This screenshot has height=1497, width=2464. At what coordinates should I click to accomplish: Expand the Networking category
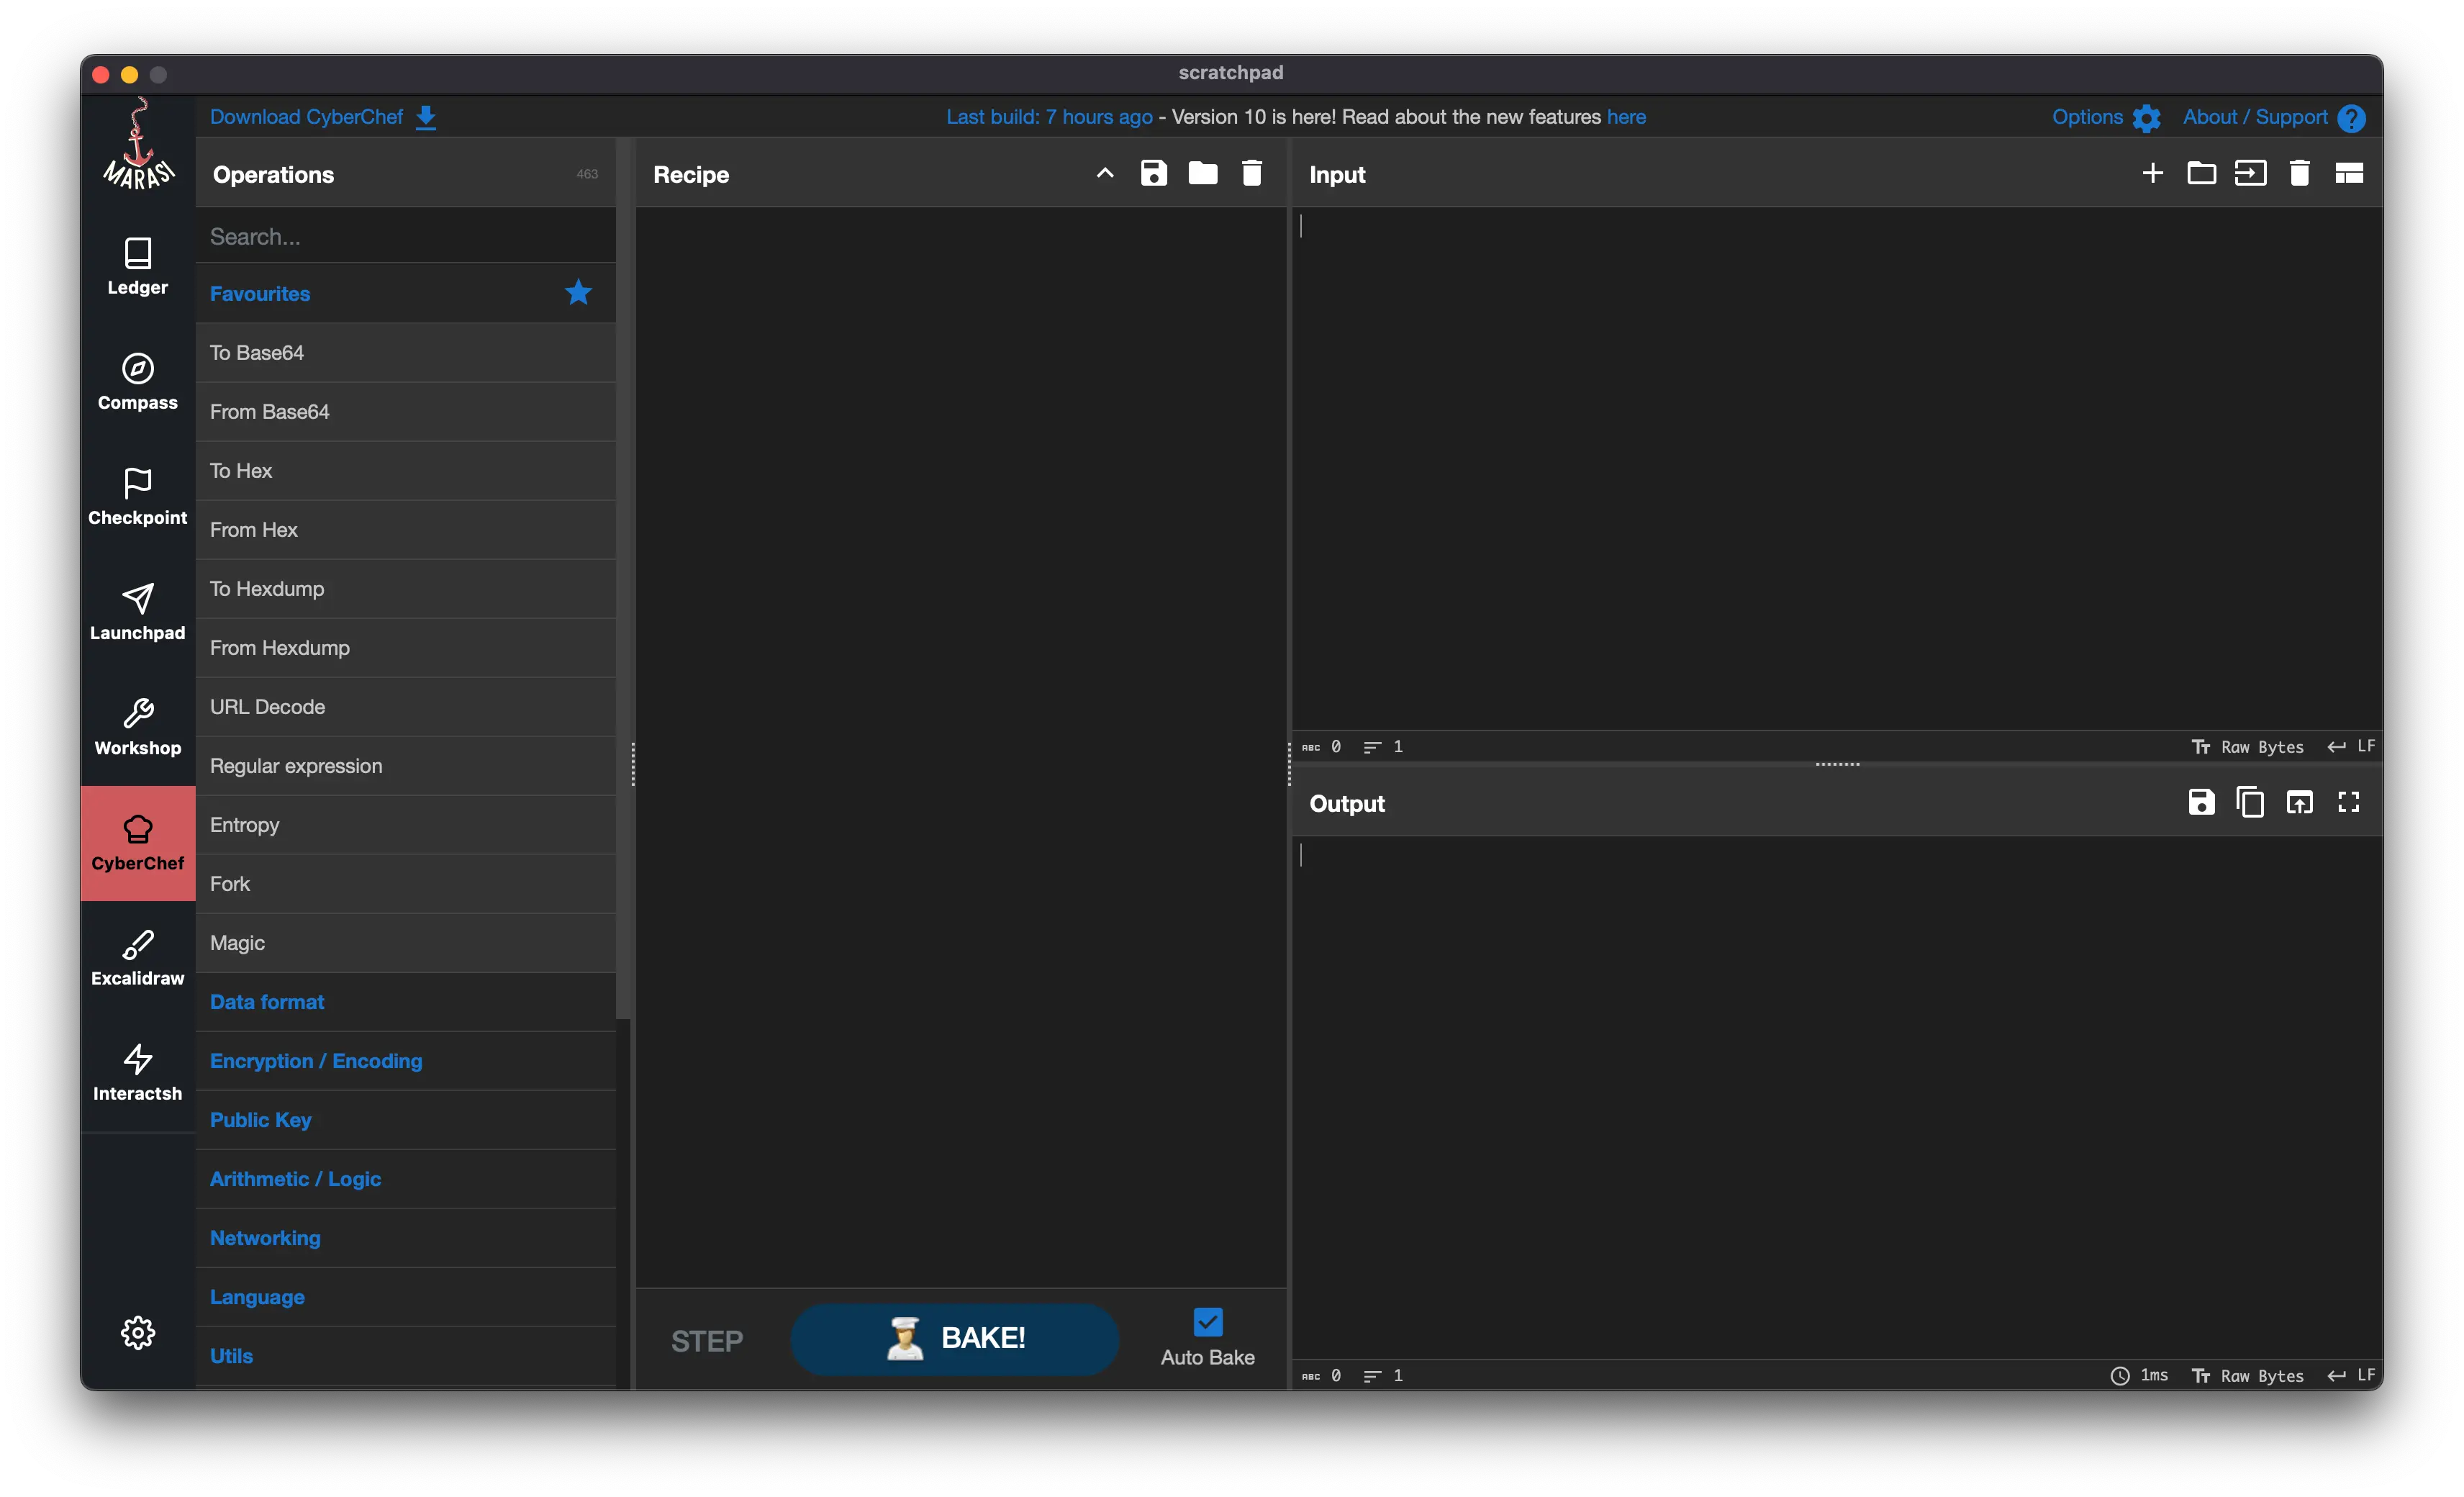[x=405, y=1237]
